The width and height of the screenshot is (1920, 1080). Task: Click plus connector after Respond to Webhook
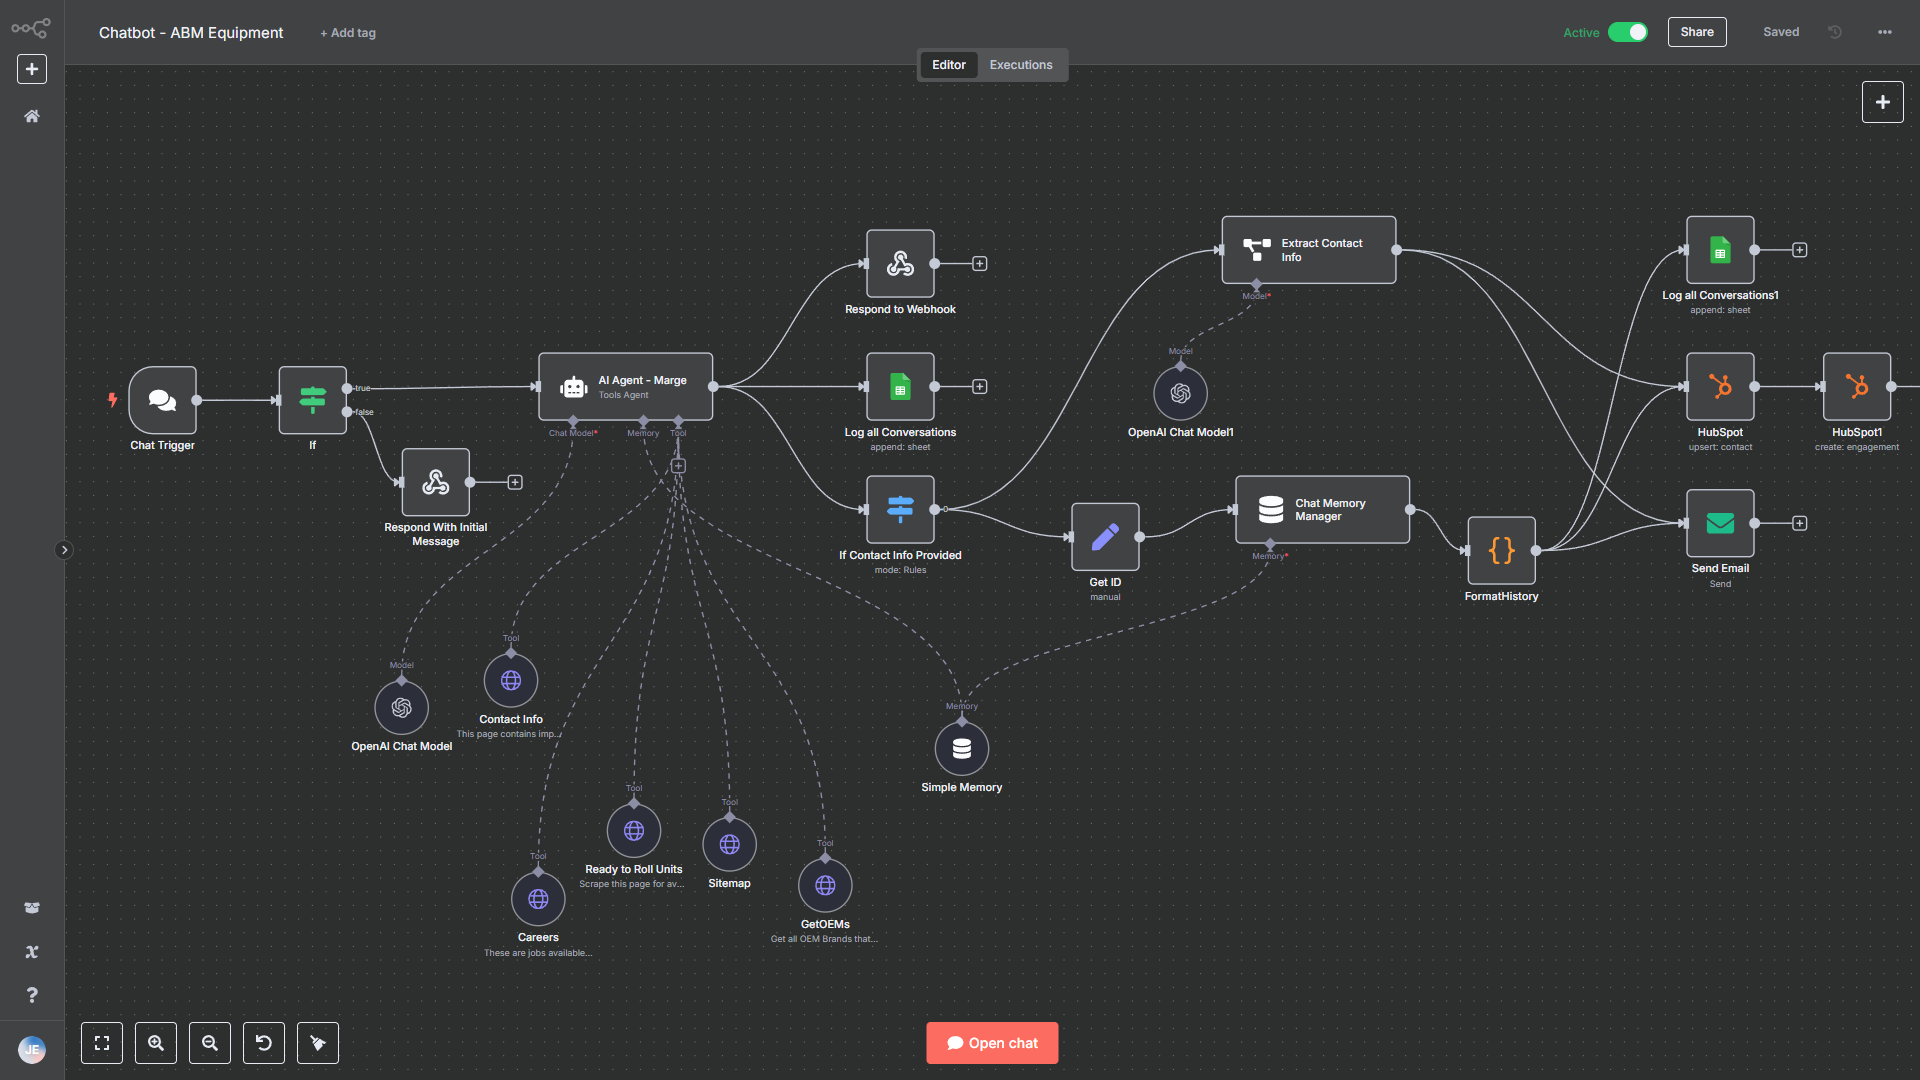click(x=980, y=264)
